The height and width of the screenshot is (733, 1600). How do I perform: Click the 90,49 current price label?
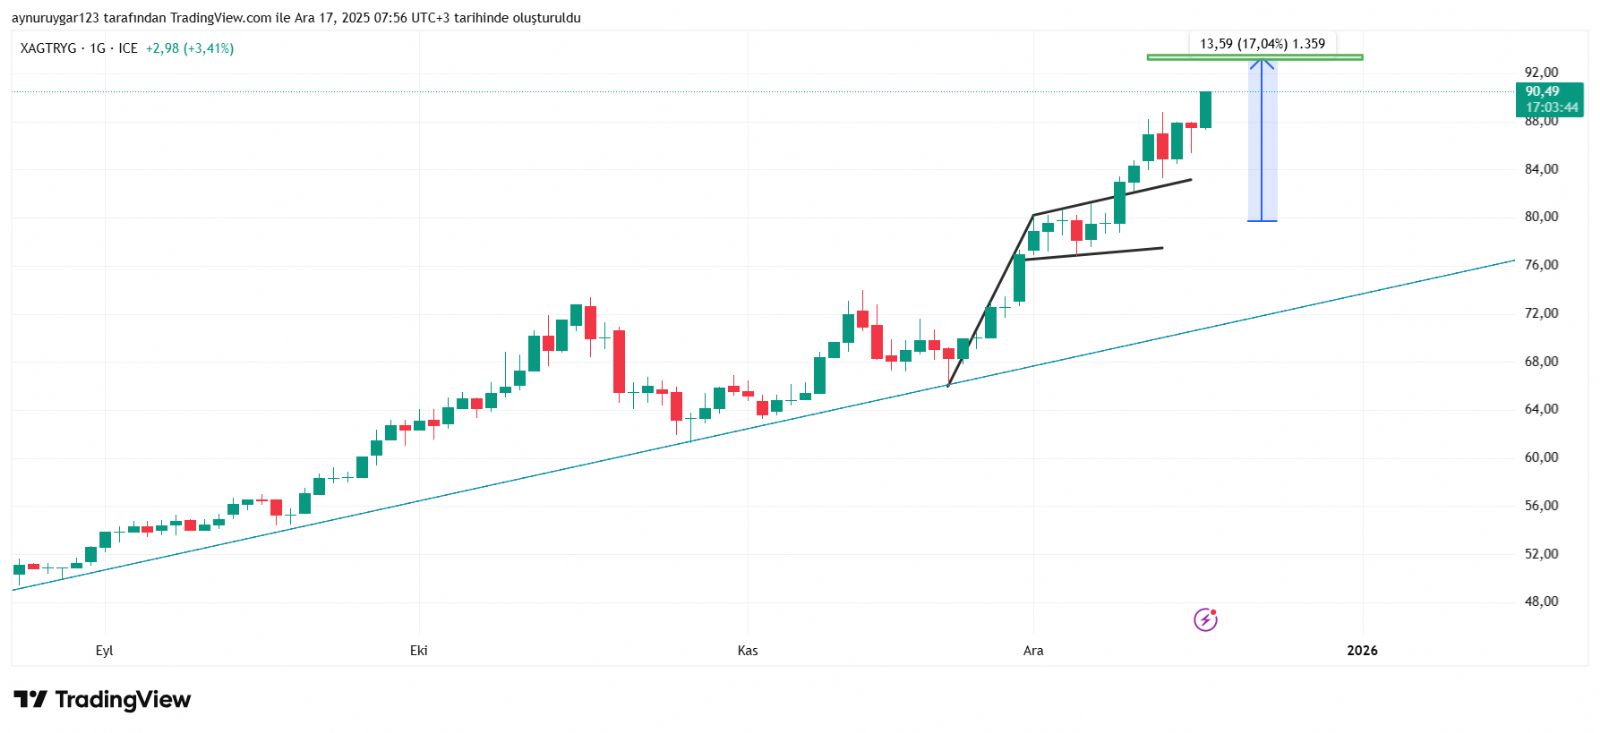point(1542,92)
